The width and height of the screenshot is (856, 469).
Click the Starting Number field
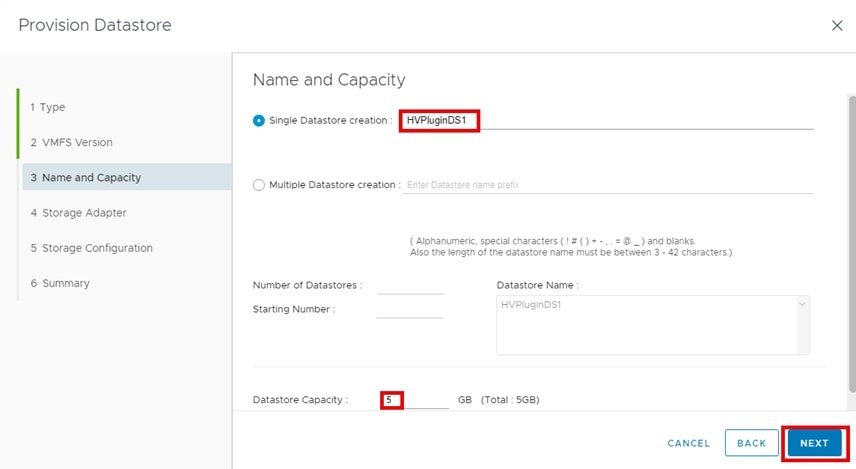410,310
